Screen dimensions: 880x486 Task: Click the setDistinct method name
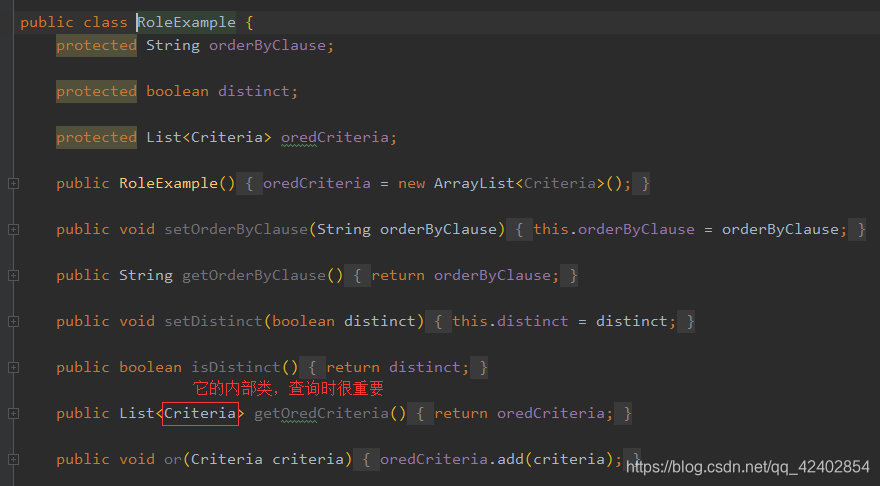click(x=213, y=322)
